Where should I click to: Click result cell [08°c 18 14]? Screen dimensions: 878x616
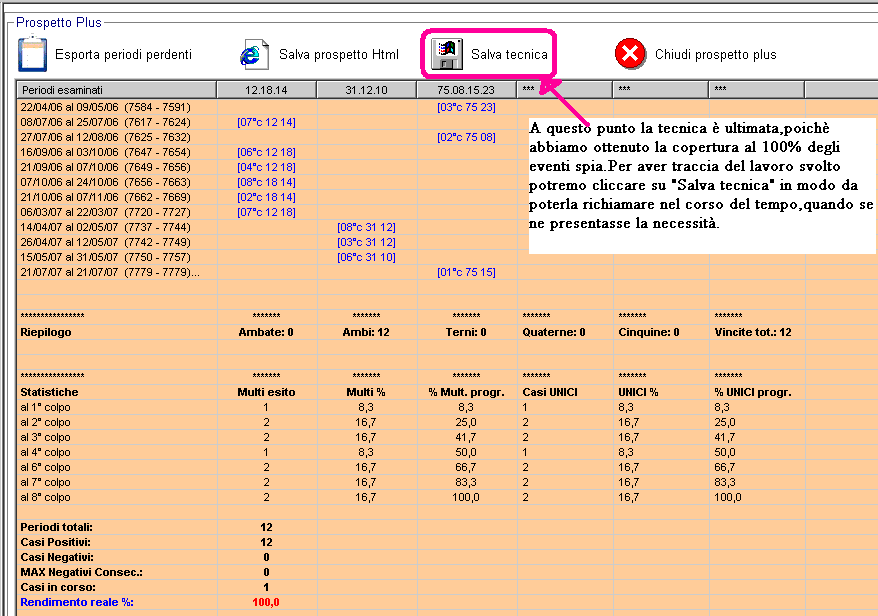click(x=267, y=182)
